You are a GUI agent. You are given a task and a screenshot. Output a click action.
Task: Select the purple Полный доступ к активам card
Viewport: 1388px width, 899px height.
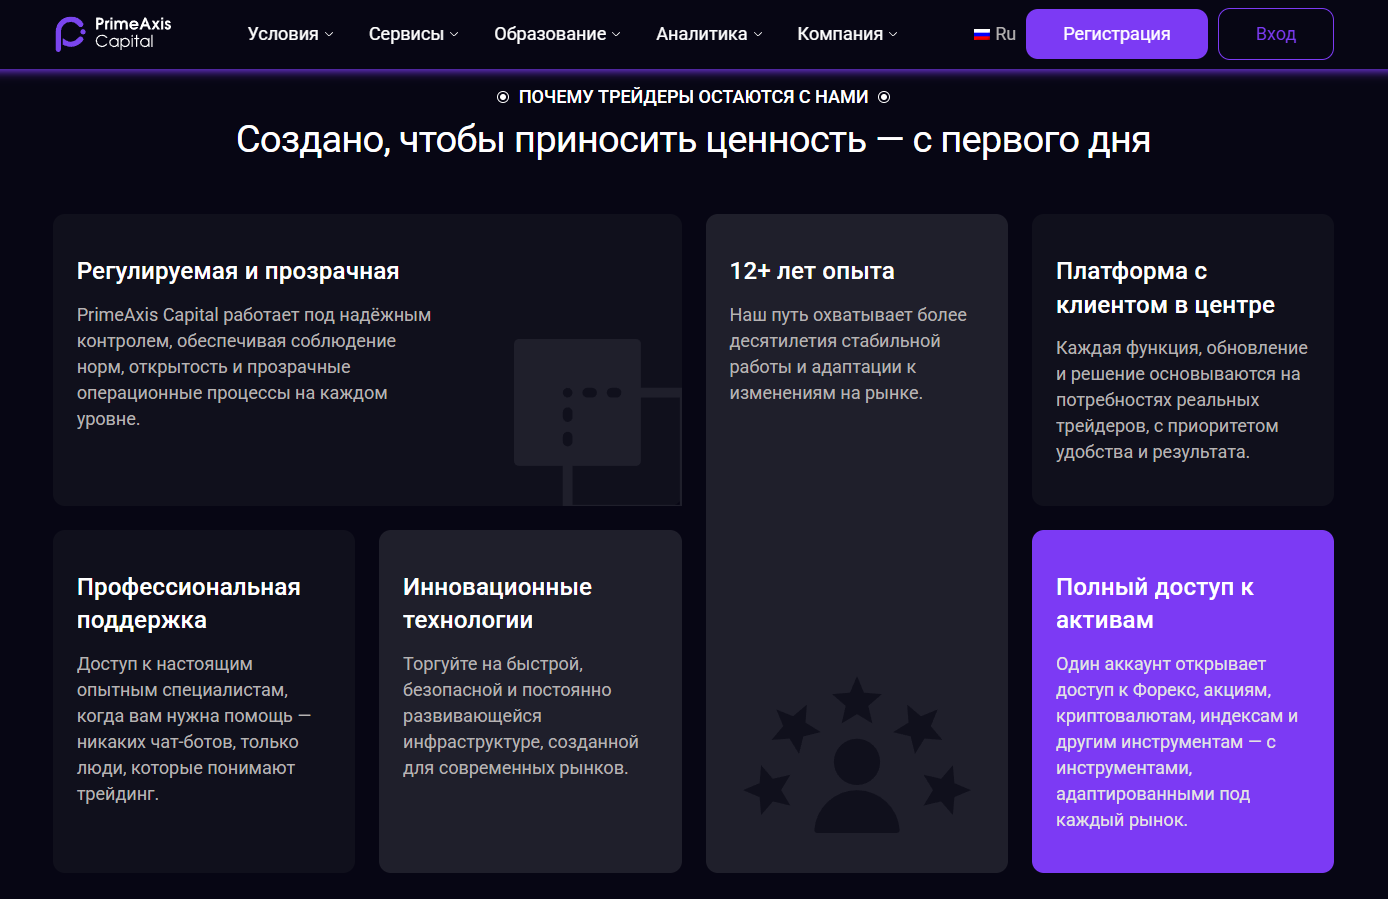[x=1182, y=701]
